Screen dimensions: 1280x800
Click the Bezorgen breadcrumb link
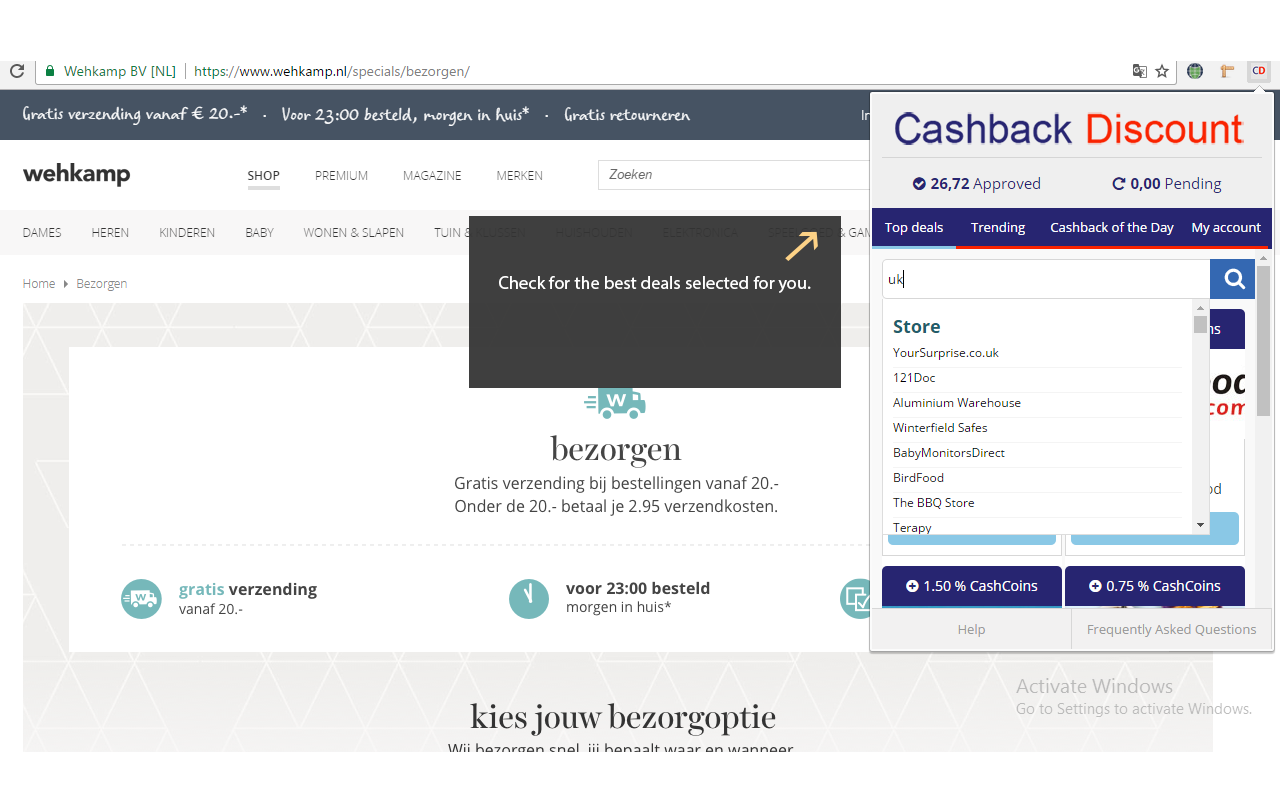tap(102, 284)
